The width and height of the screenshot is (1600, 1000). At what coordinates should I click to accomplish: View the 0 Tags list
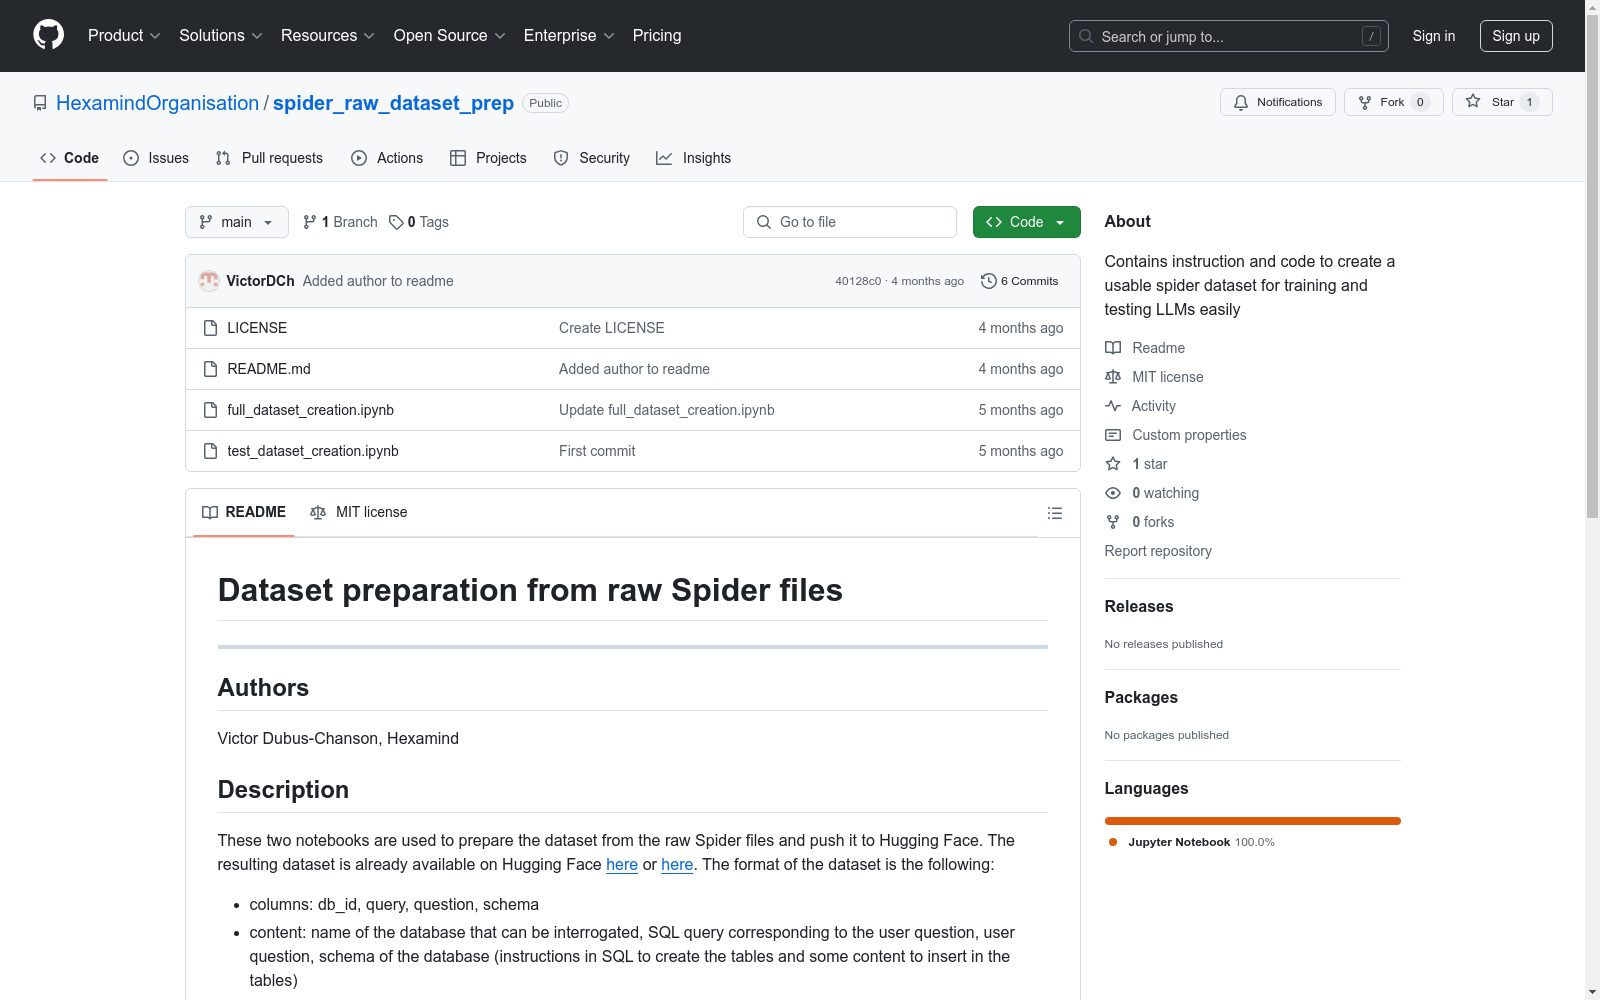point(419,222)
